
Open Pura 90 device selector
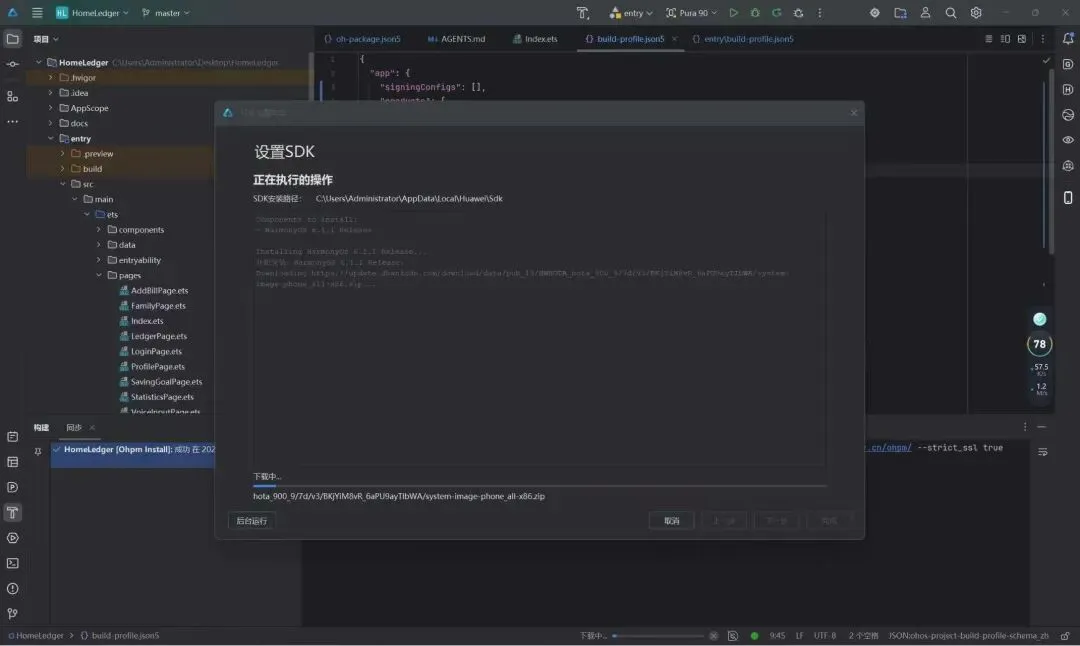692,12
